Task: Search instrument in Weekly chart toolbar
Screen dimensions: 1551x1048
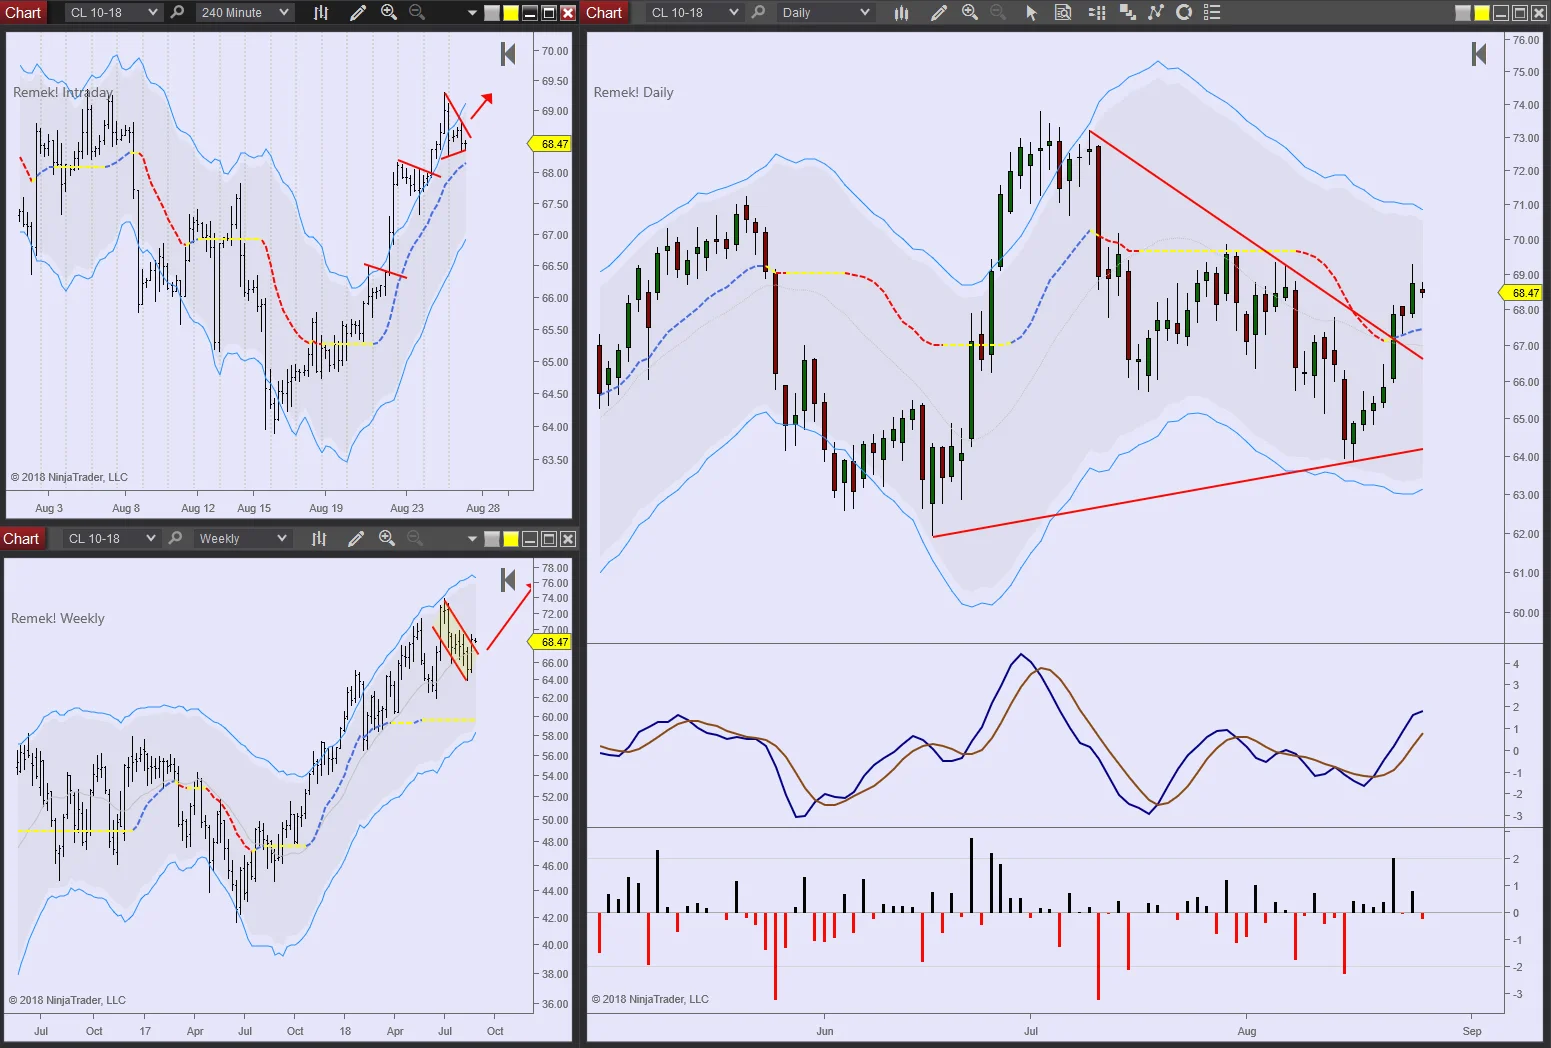Action: 175,539
